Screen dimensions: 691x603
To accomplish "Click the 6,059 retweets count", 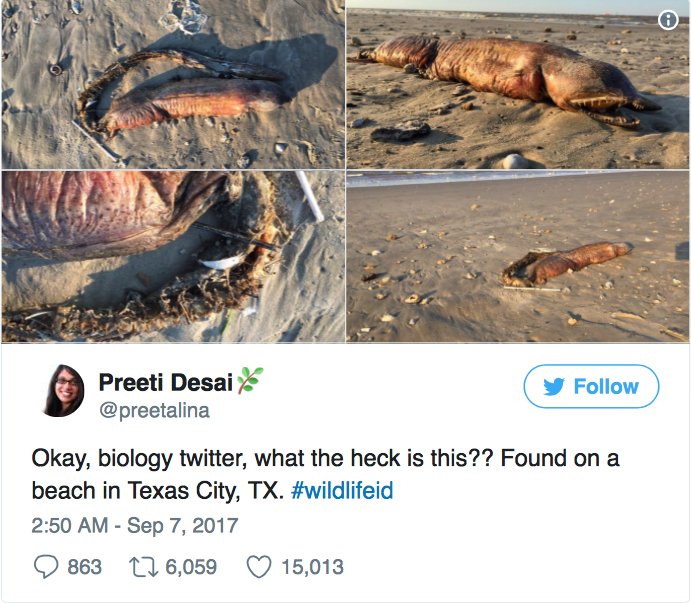I will pos(191,567).
